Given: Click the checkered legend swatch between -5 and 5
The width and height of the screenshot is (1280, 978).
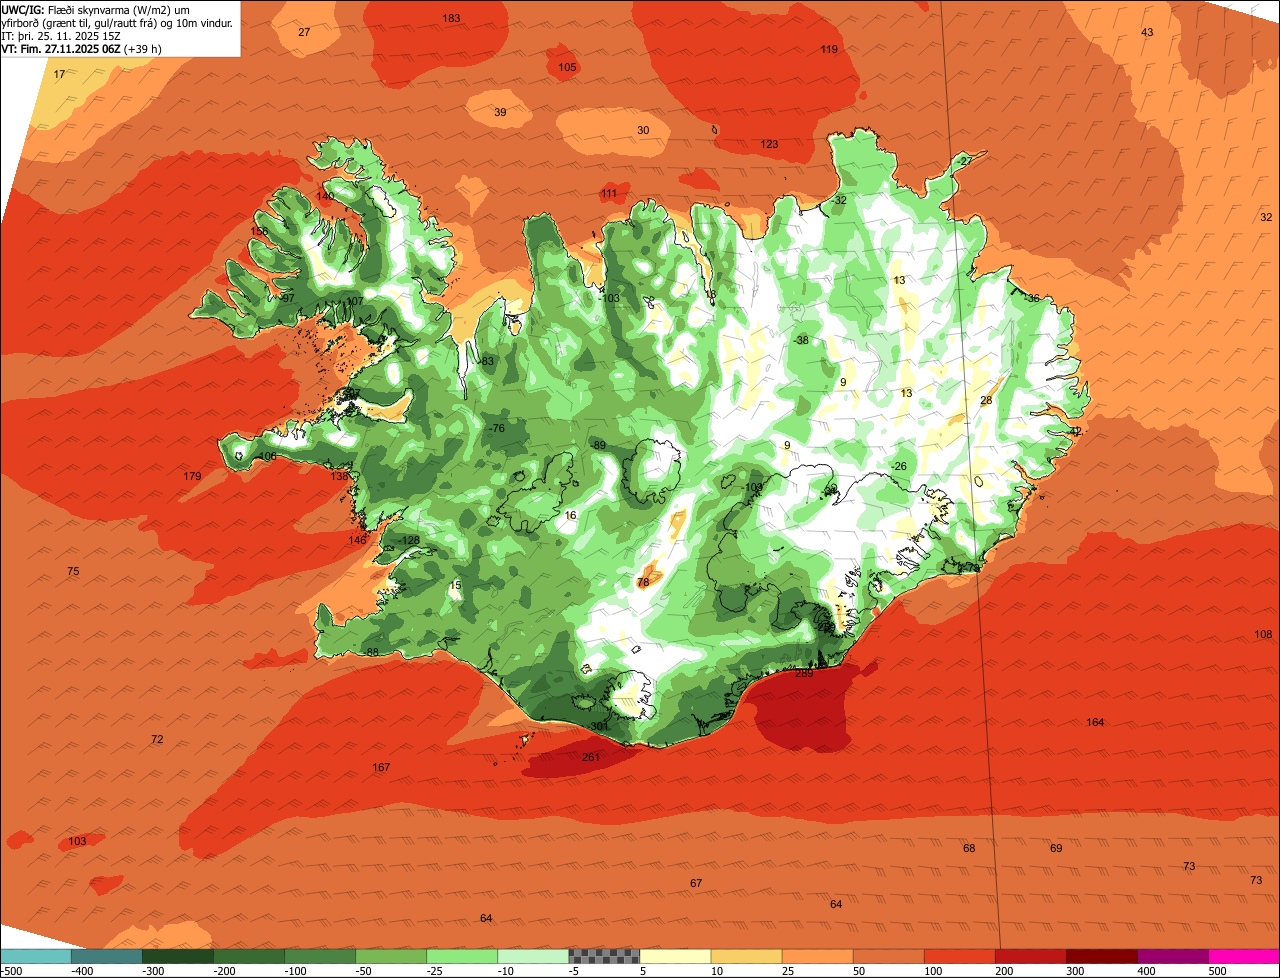Looking at the screenshot, I should pyautogui.click(x=604, y=956).
